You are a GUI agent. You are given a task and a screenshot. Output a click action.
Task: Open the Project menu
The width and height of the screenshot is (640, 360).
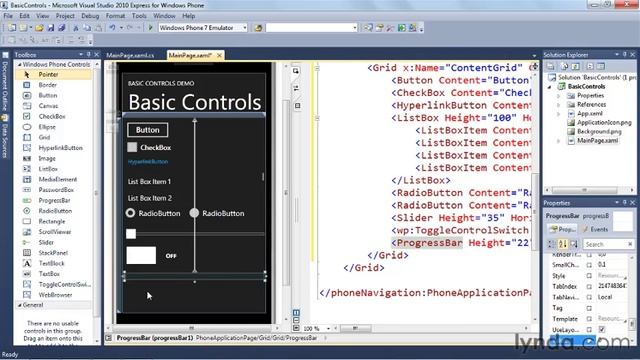65,16
